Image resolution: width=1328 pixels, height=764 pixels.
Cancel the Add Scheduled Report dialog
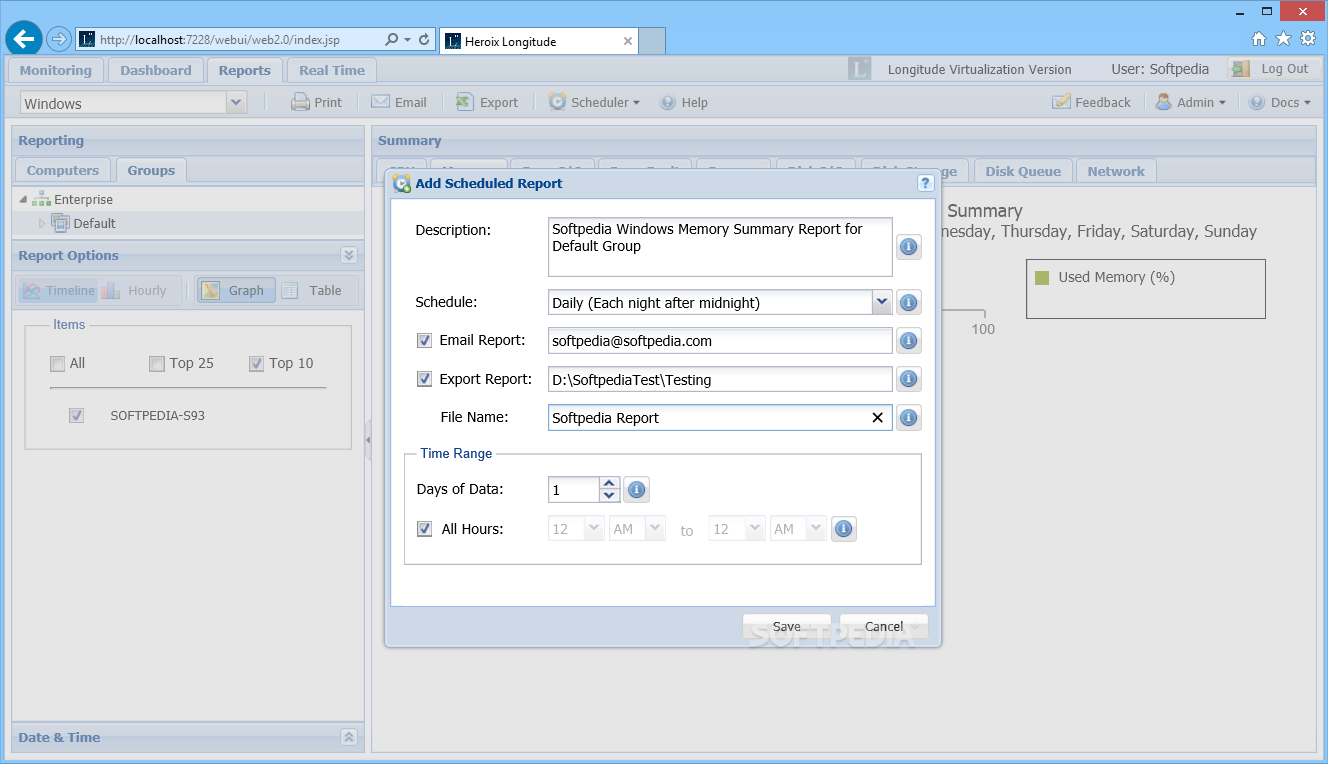coord(884,626)
